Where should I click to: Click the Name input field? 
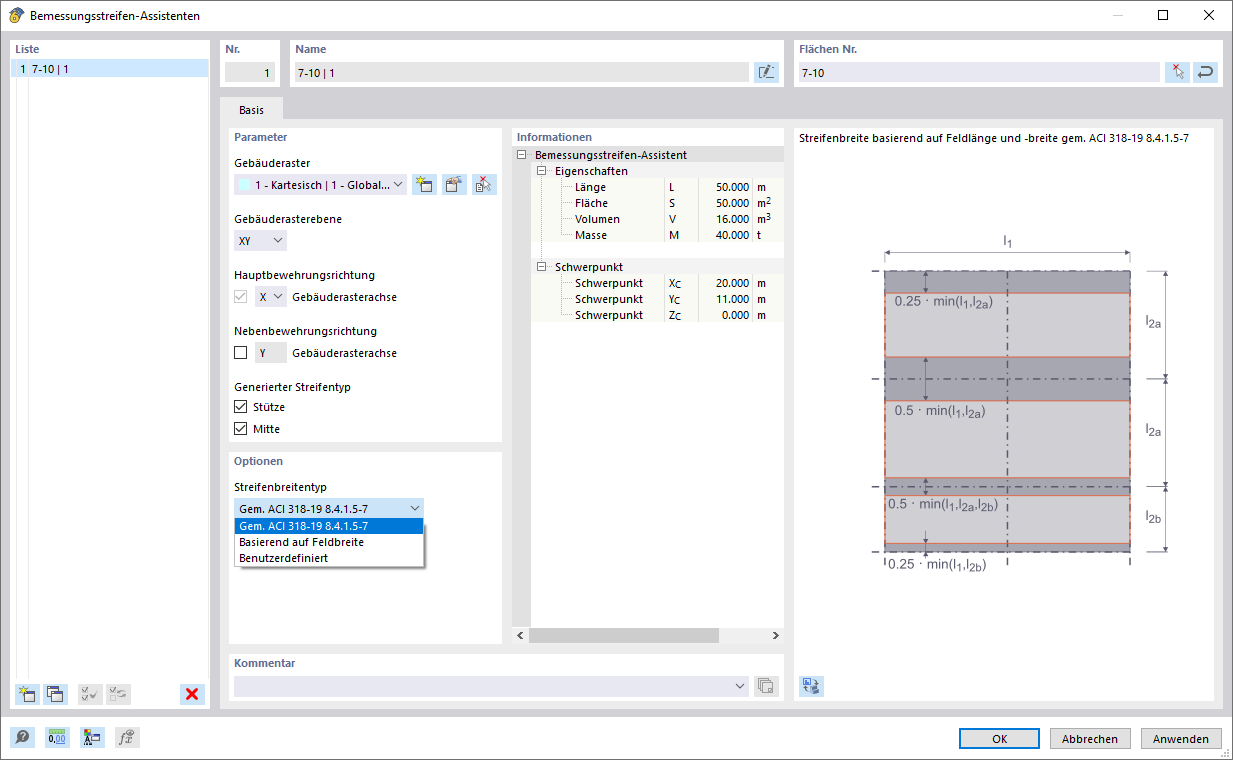(521, 72)
